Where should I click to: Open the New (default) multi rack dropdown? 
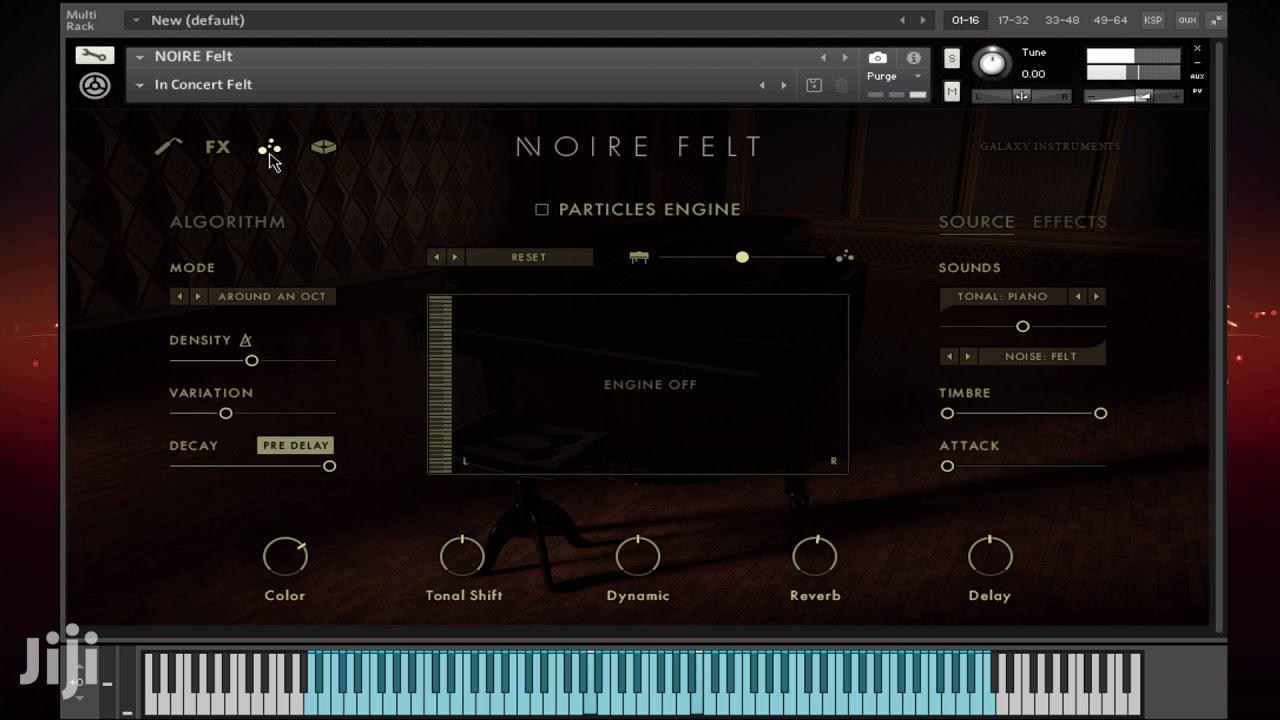tap(136, 20)
